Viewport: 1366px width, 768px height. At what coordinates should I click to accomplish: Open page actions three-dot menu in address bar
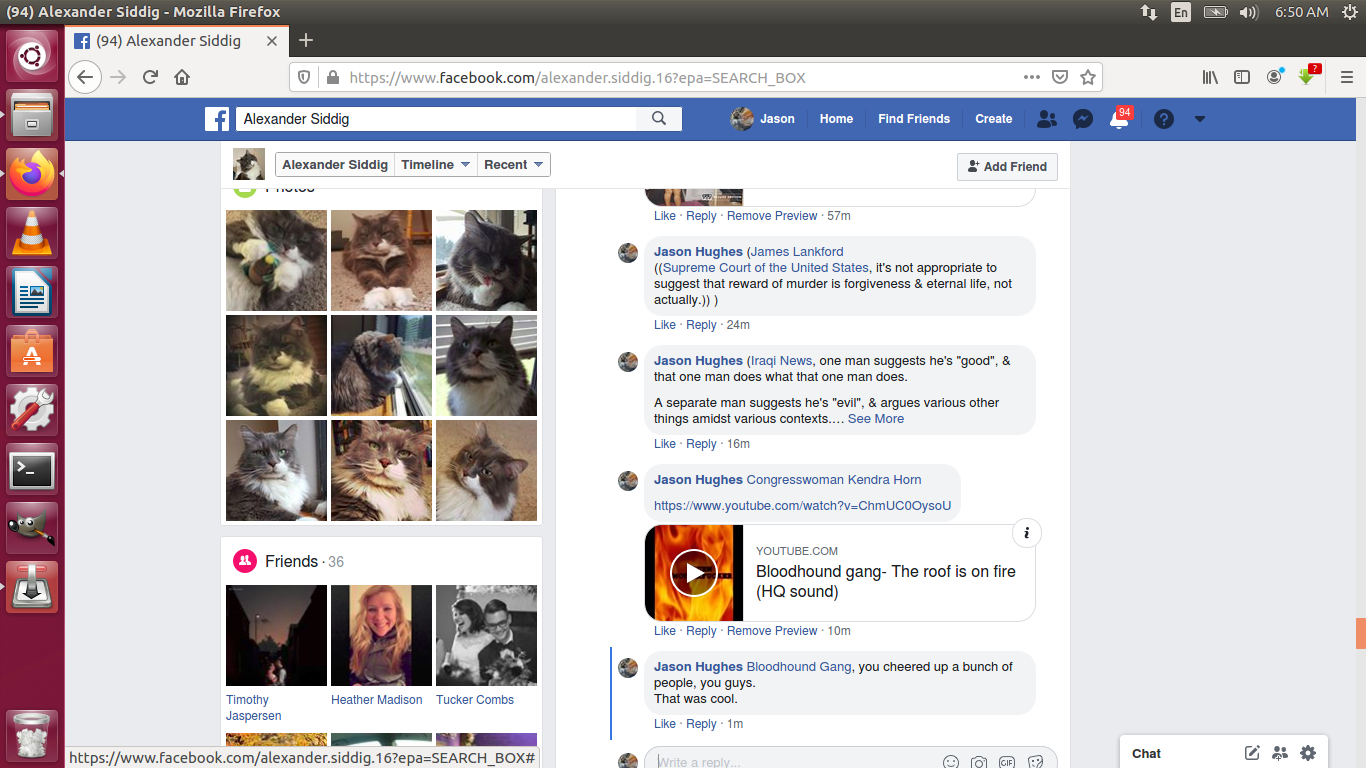pyautogui.click(x=1032, y=77)
